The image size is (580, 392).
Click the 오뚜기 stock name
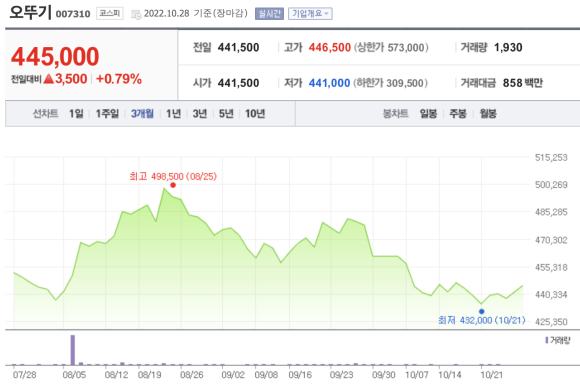point(30,13)
